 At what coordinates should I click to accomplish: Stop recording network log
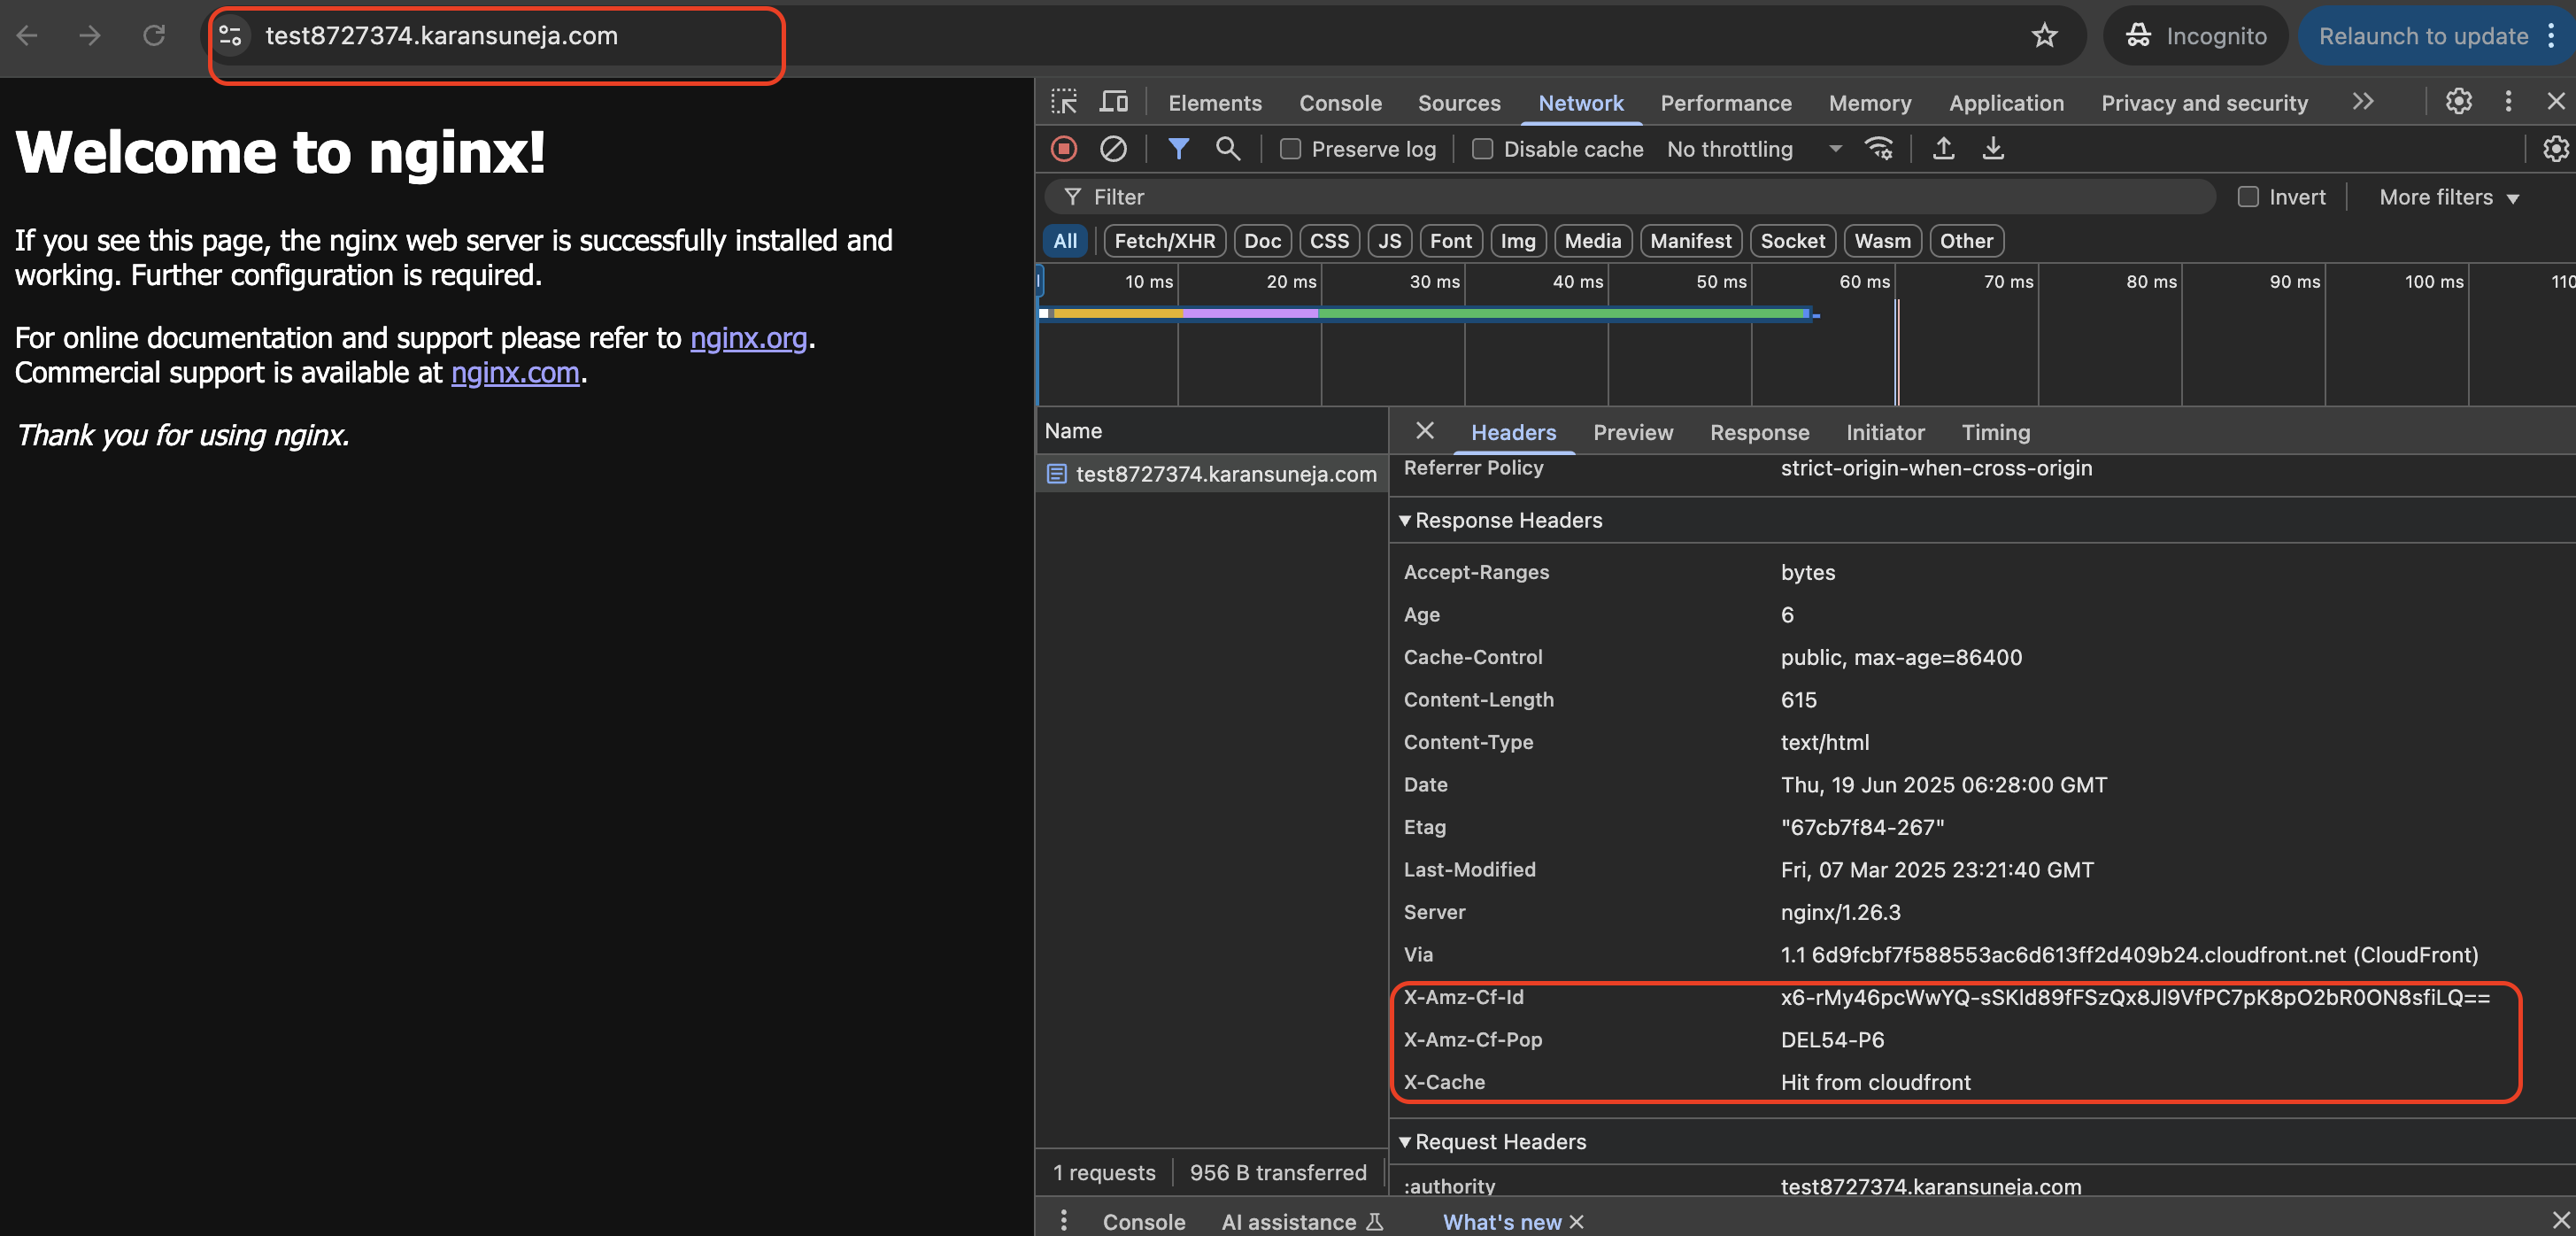1064,149
